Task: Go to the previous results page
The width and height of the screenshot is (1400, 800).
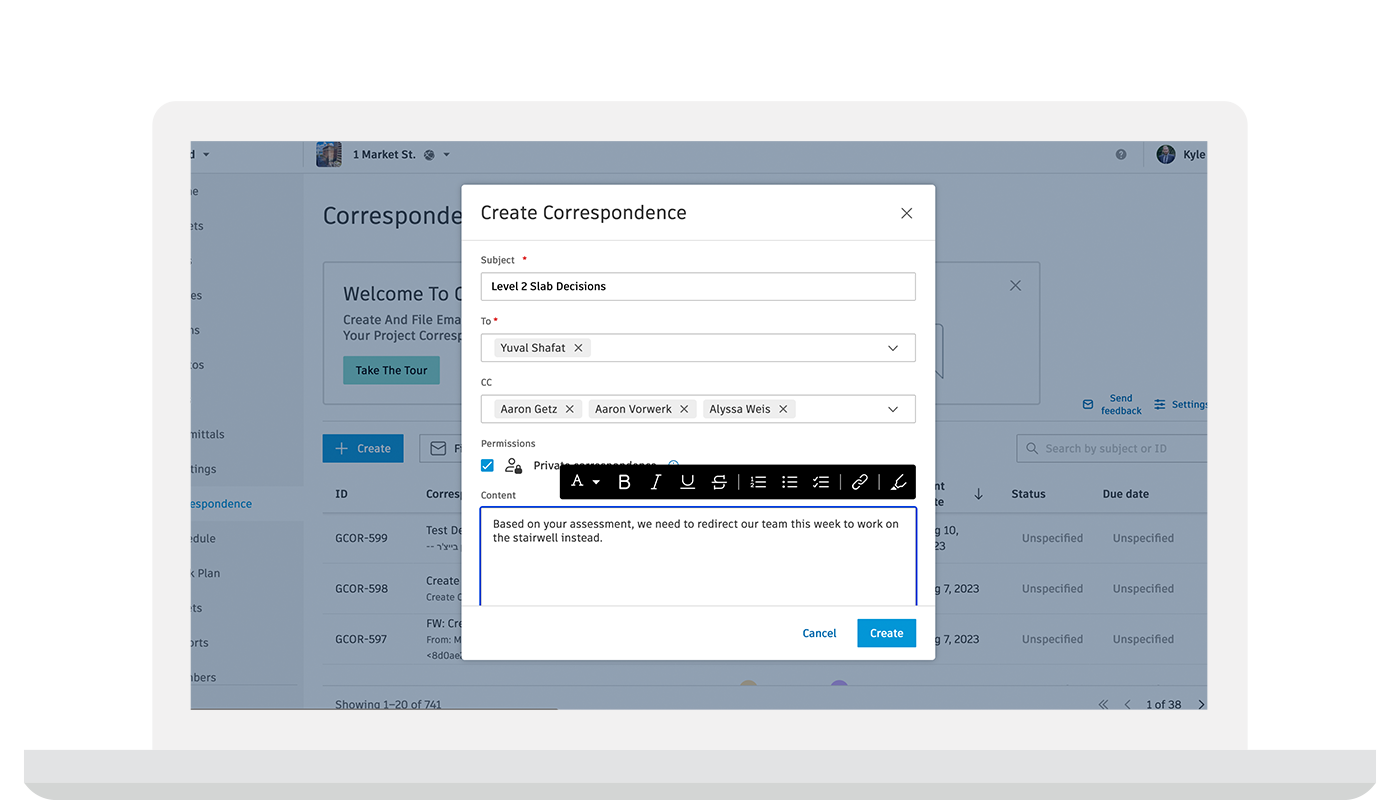Action: pyautogui.click(x=1127, y=704)
